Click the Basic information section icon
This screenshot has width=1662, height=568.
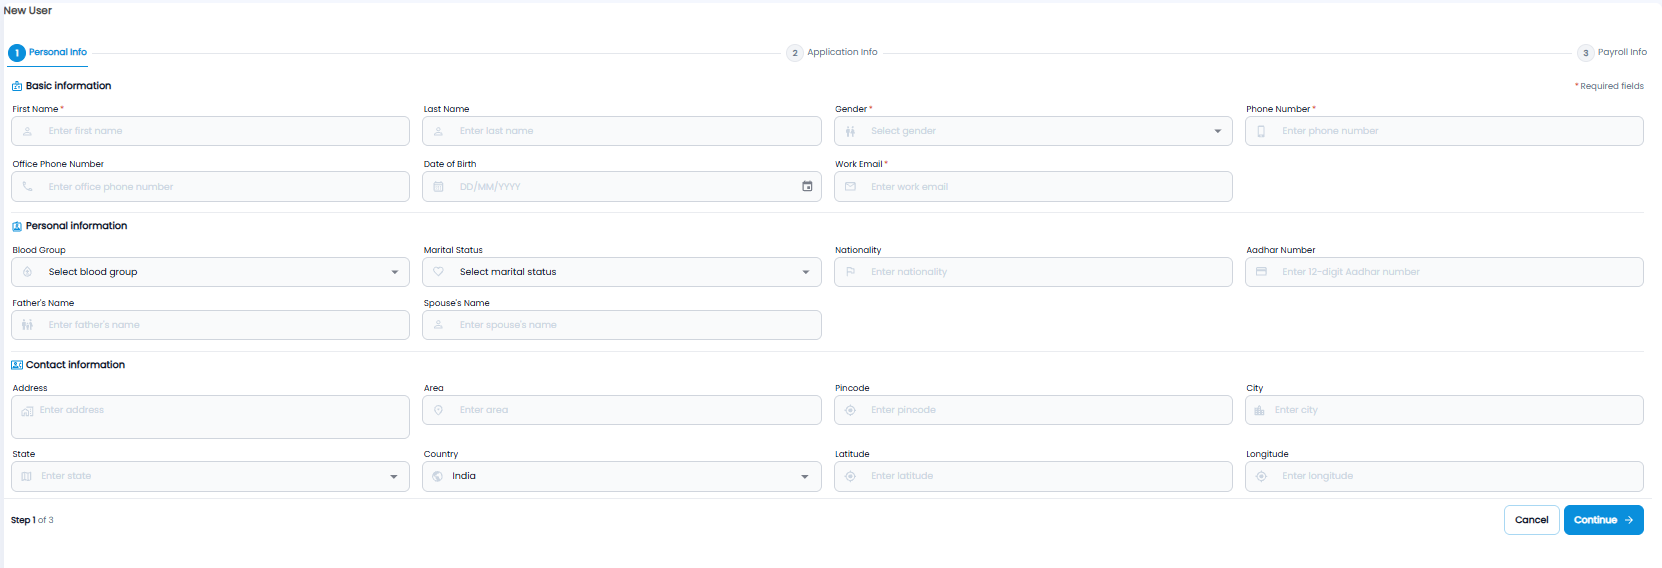tap(17, 86)
